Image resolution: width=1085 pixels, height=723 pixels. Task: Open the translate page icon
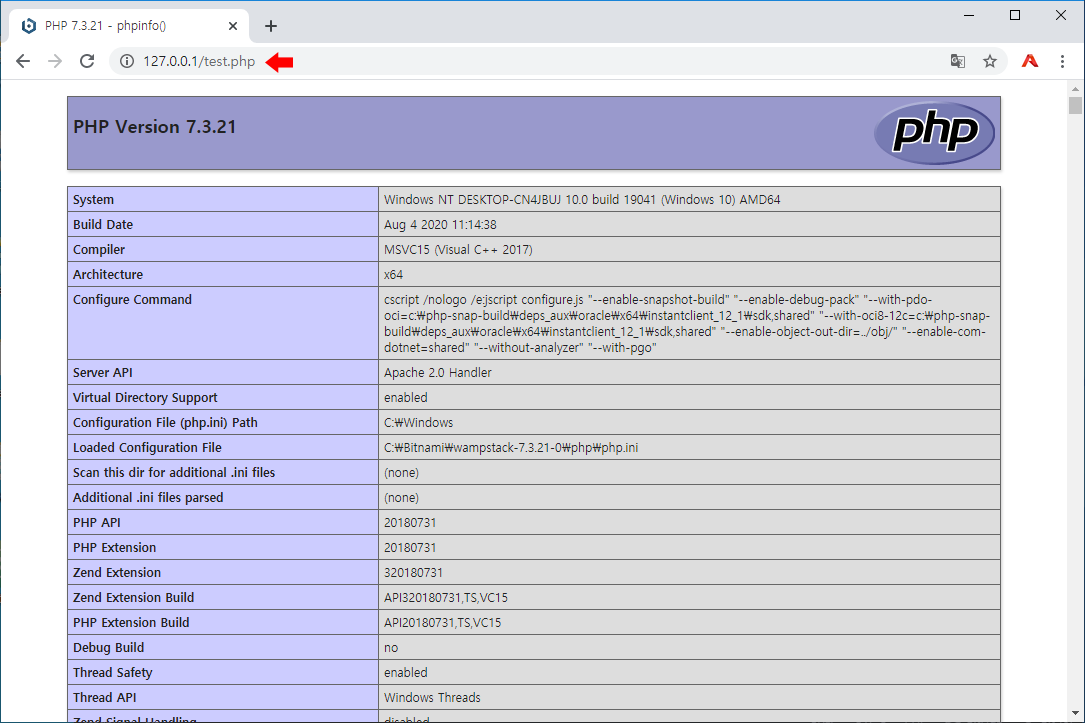click(x=958, y=62)
